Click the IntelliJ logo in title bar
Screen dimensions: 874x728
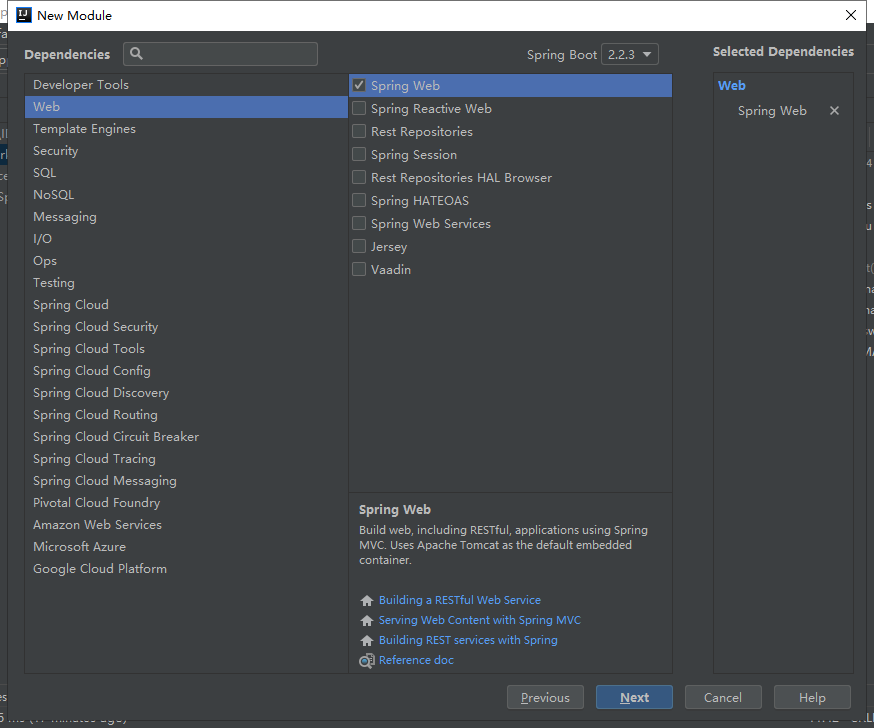[x=24, y=15]
